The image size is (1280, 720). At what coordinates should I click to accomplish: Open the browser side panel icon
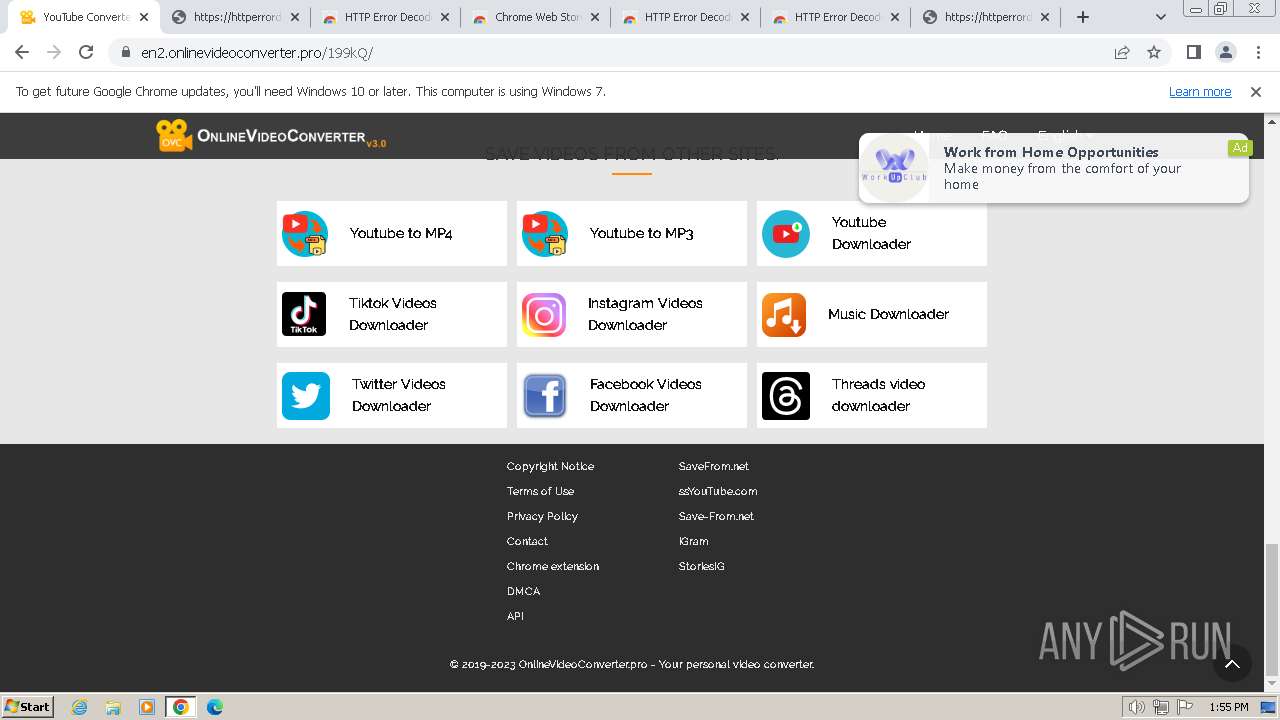point(1194,52)
